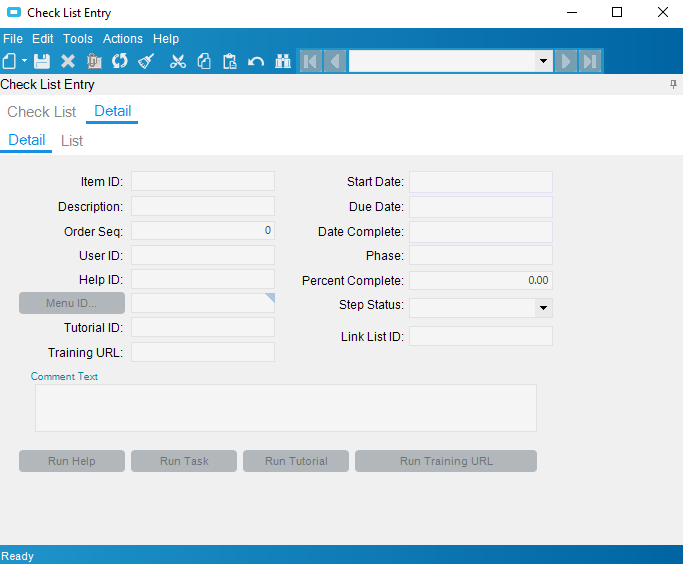The width and height of the screenshot is (683, 564).
Task: Click the Tutorial ID field
Action: pyautogui.click(x=203, y=327)
